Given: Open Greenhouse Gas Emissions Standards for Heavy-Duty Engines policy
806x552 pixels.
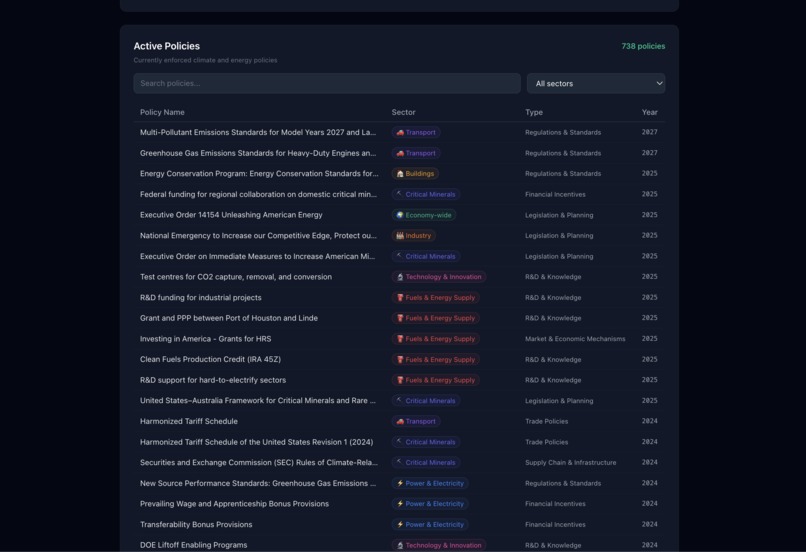Looking at the screenshot, I should point(258,153).
